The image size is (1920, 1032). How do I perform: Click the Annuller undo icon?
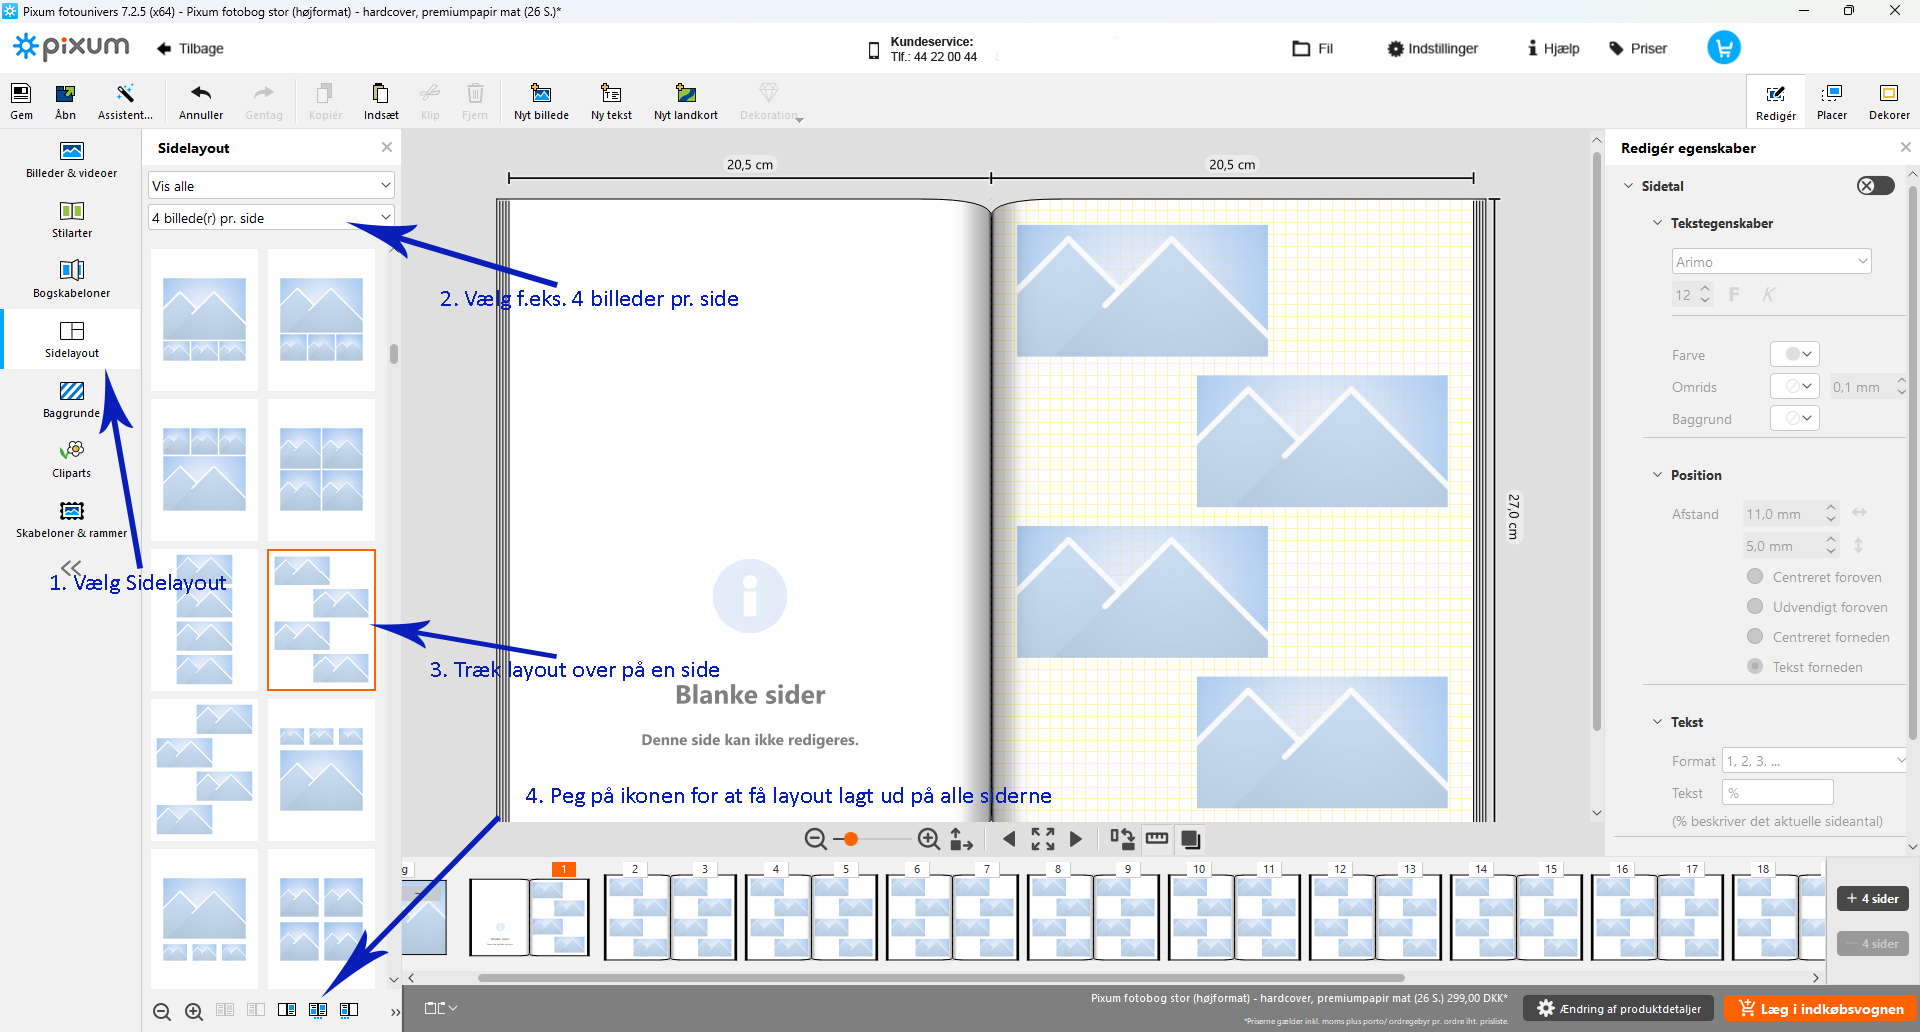(201, 101)
